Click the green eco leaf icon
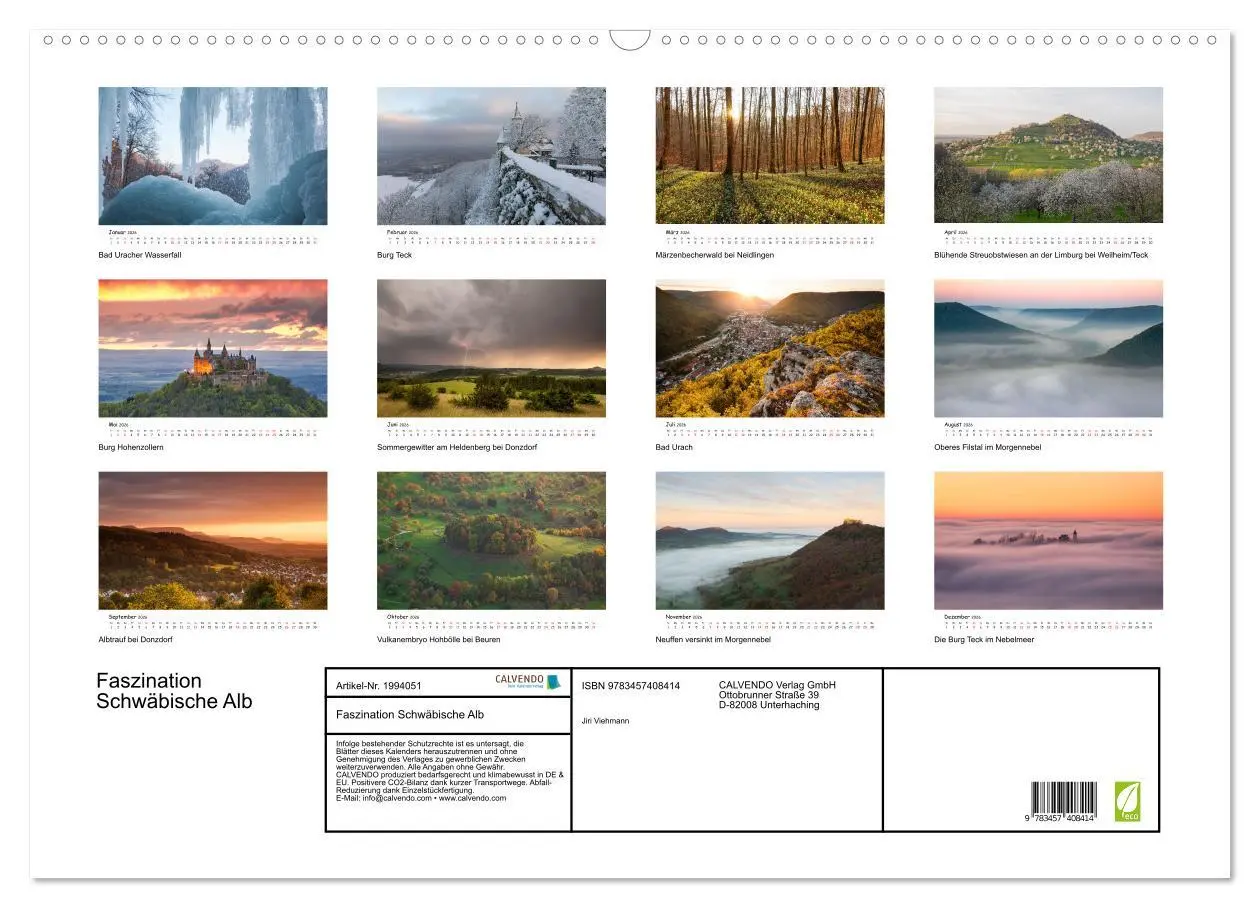The height and width of the screenshot is (908, 1260). click(1127, 801)
